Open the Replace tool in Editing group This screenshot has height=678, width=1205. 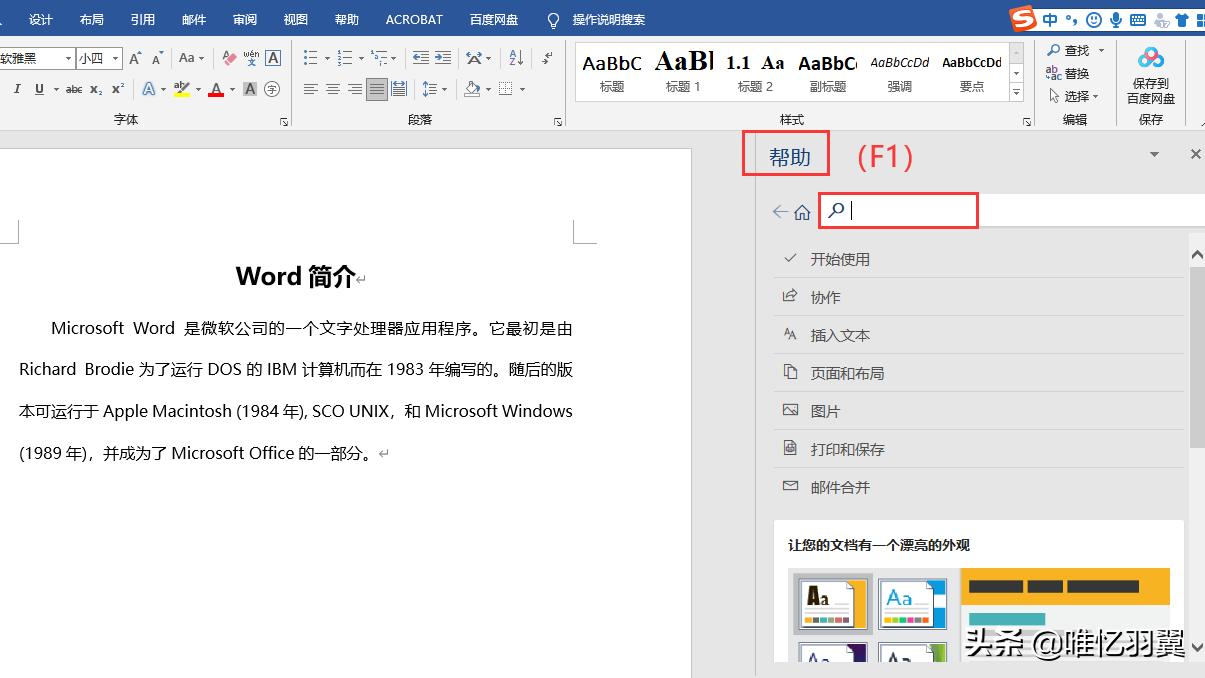coord(1071,72)
